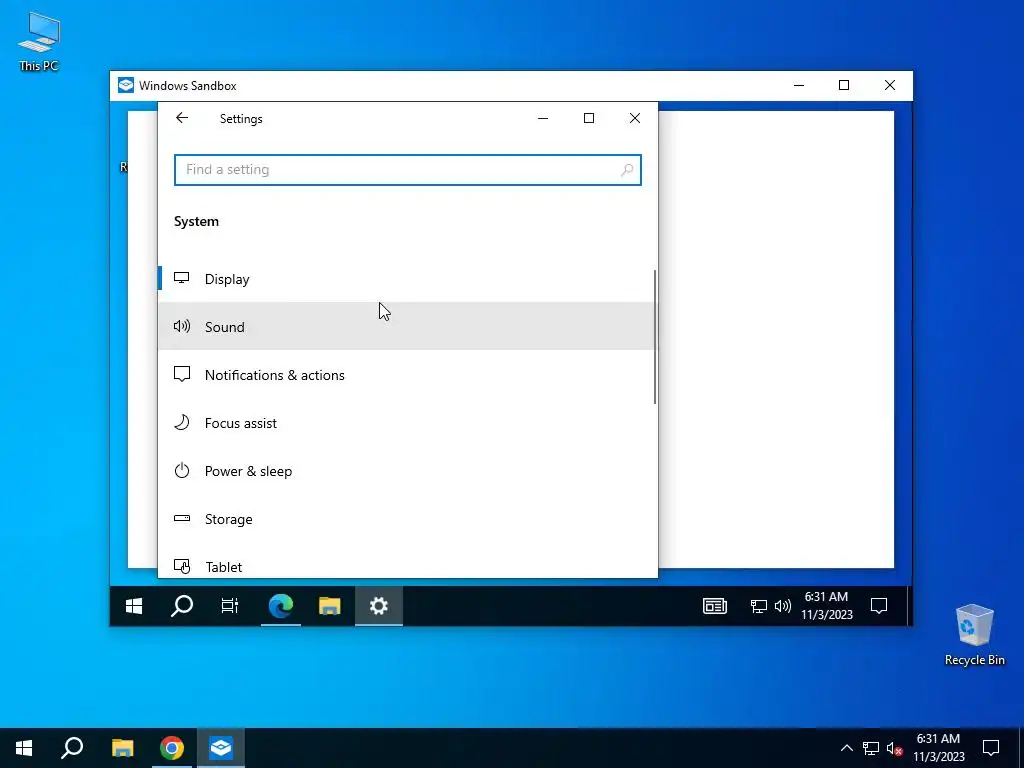Focus the Find a setting search box
This screenshot has height=768, width=1024.
pyautogui.click(x=408, y=170)
